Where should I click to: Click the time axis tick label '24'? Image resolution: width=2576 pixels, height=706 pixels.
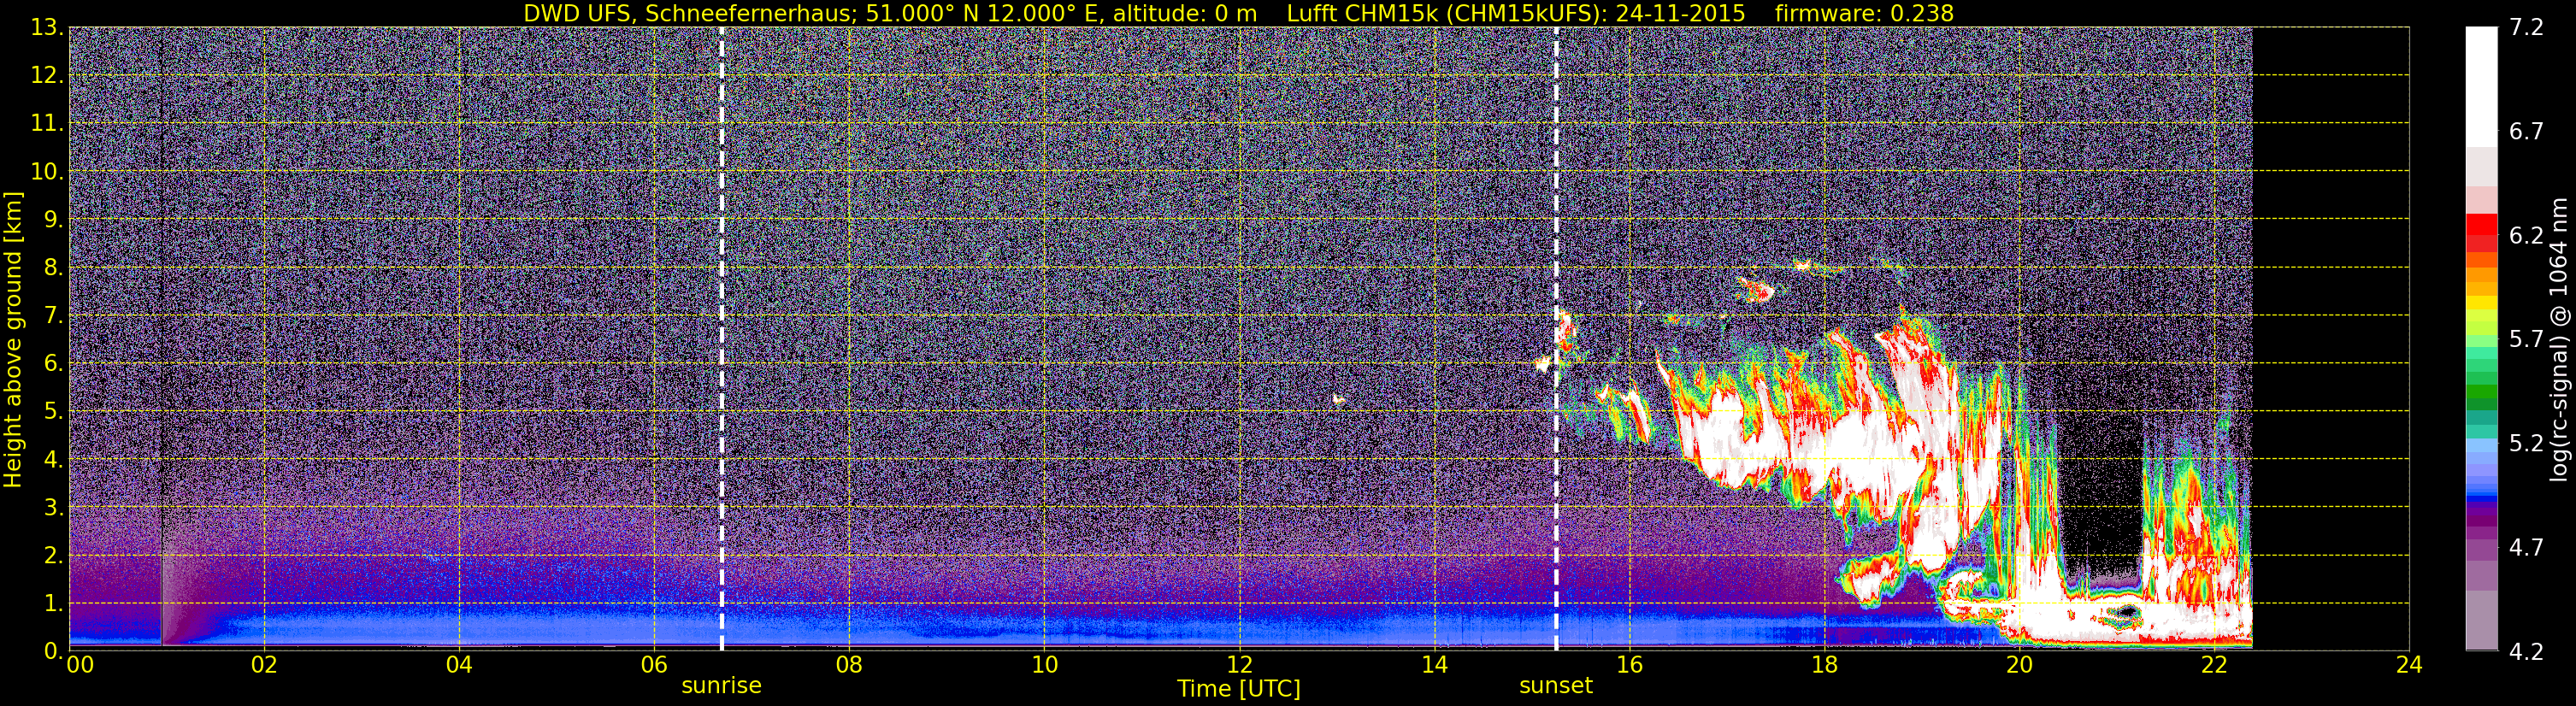(2409, 666)
